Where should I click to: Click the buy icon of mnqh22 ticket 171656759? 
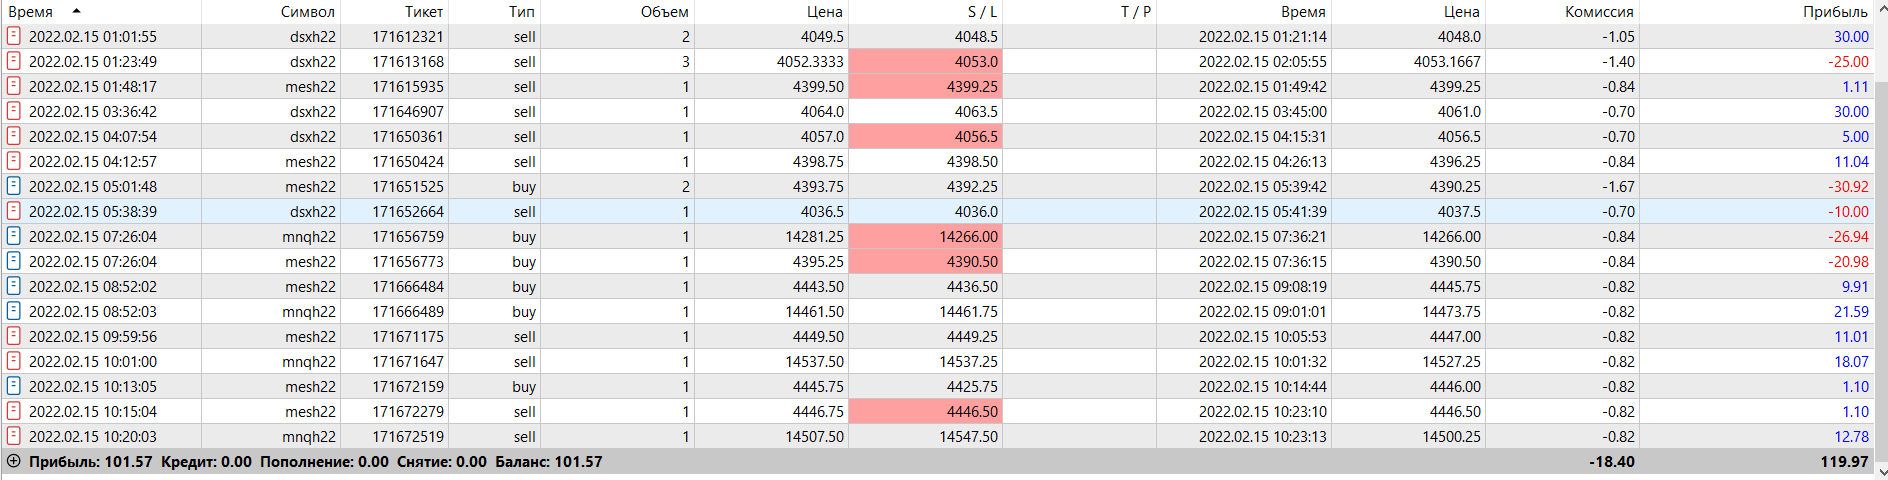[x=14, y=236]
